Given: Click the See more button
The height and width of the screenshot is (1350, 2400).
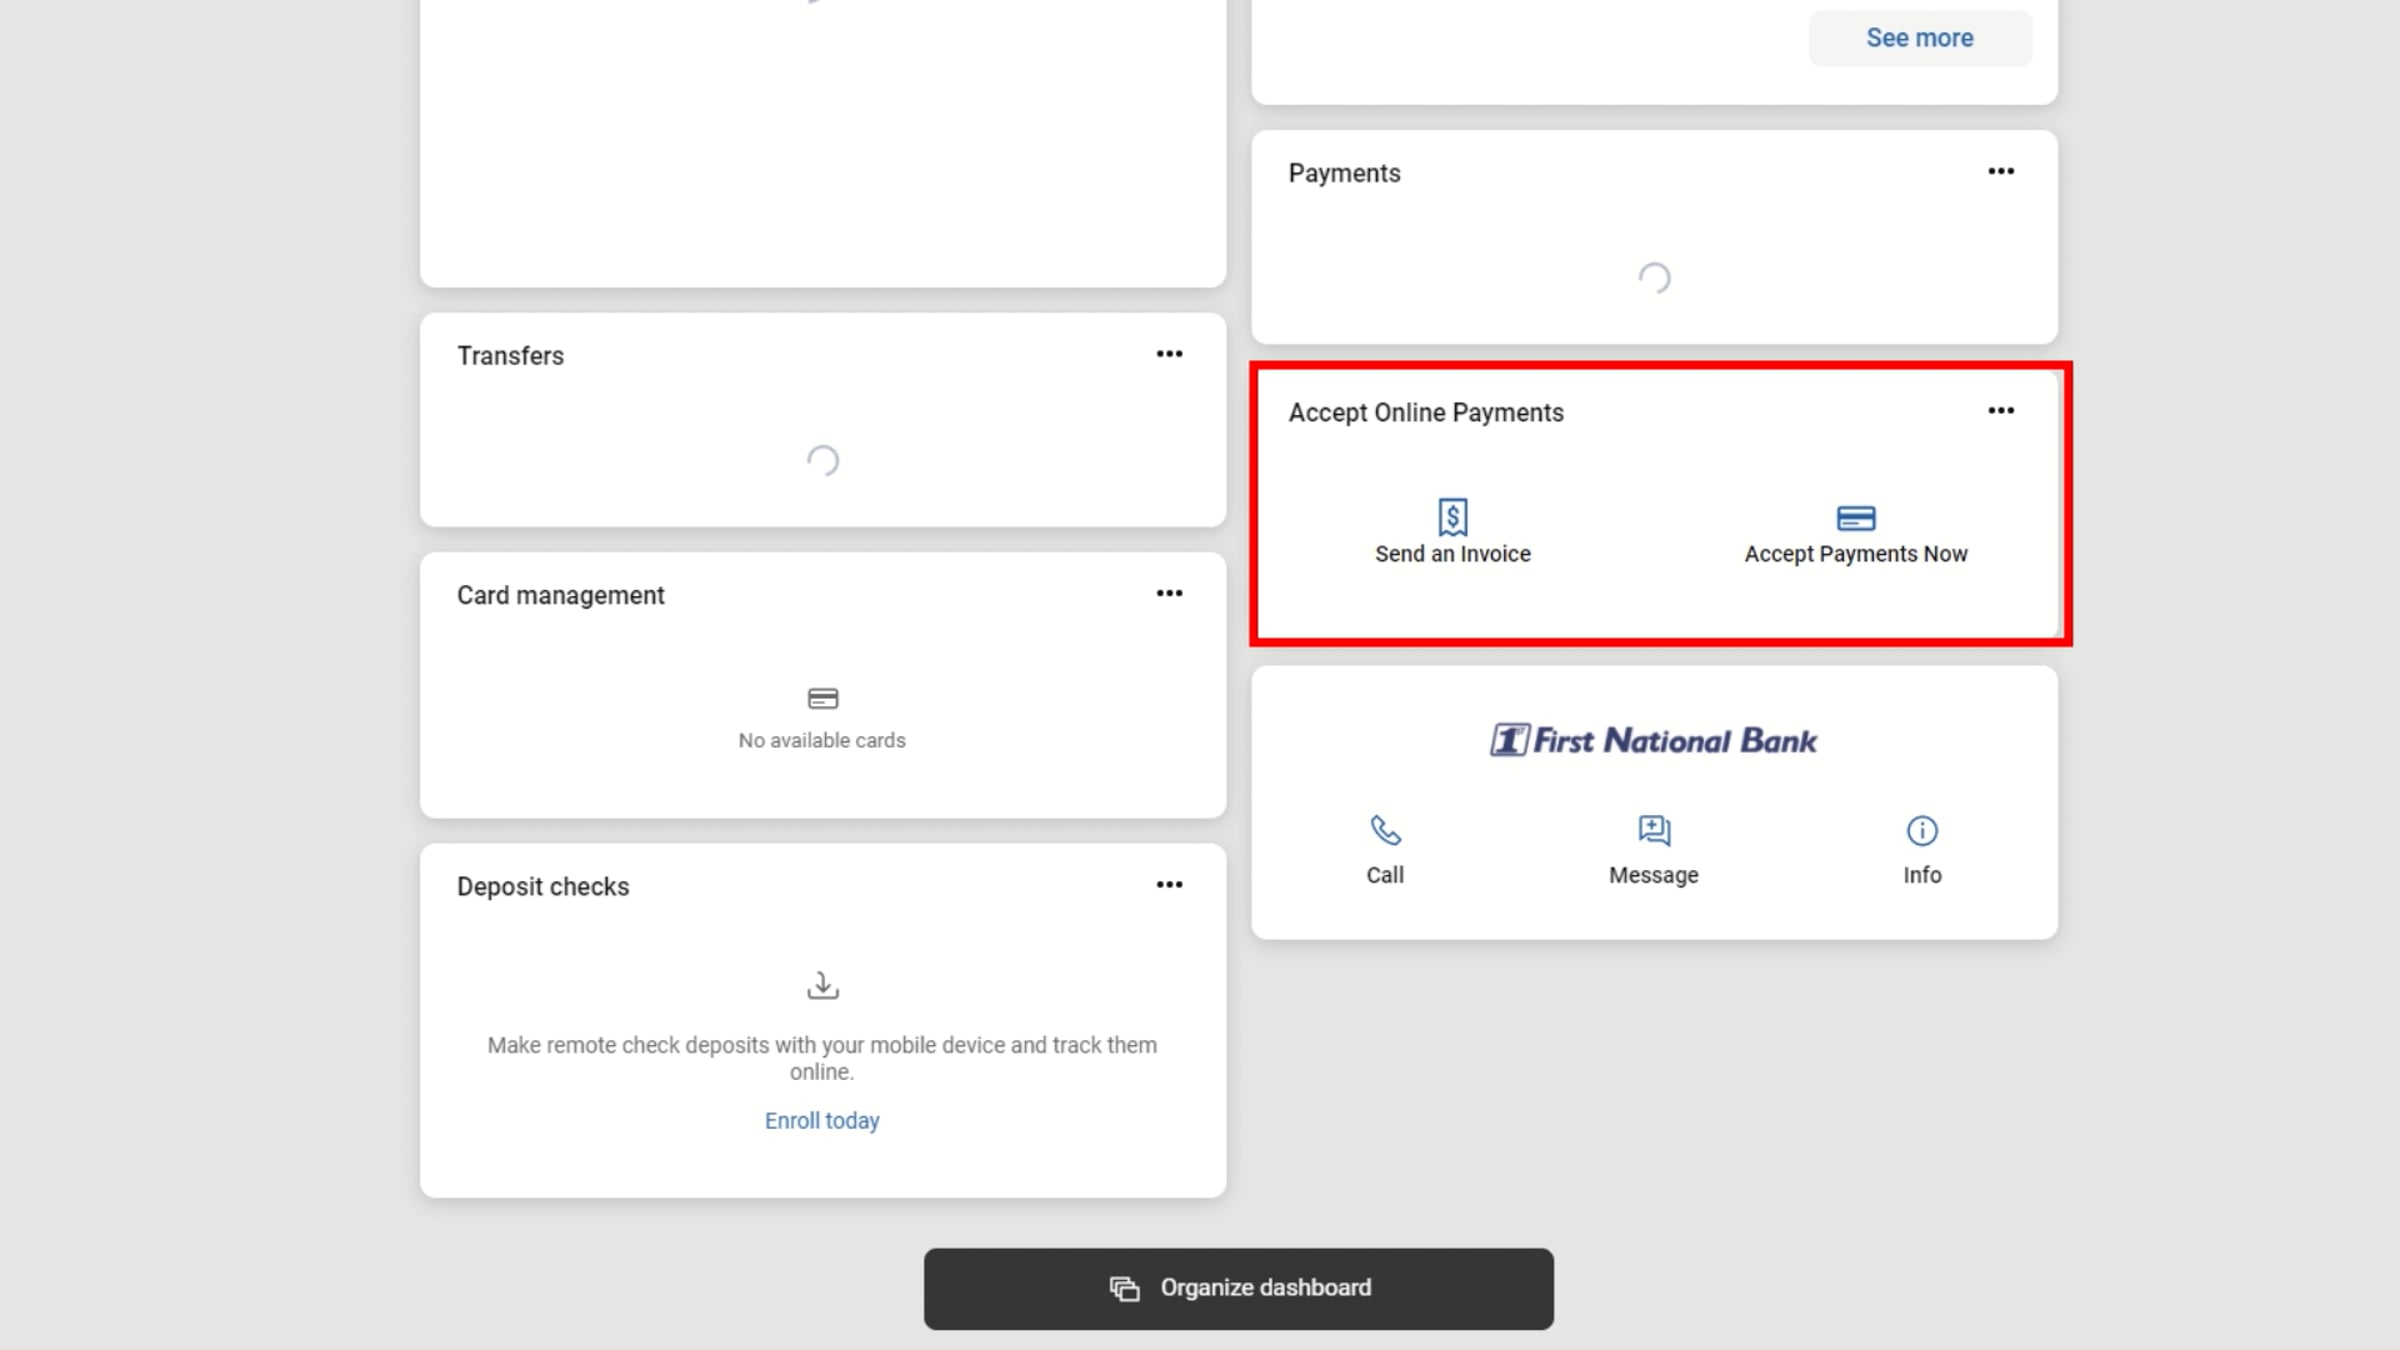Looking at the screenshot, I should click(1919, 38).
